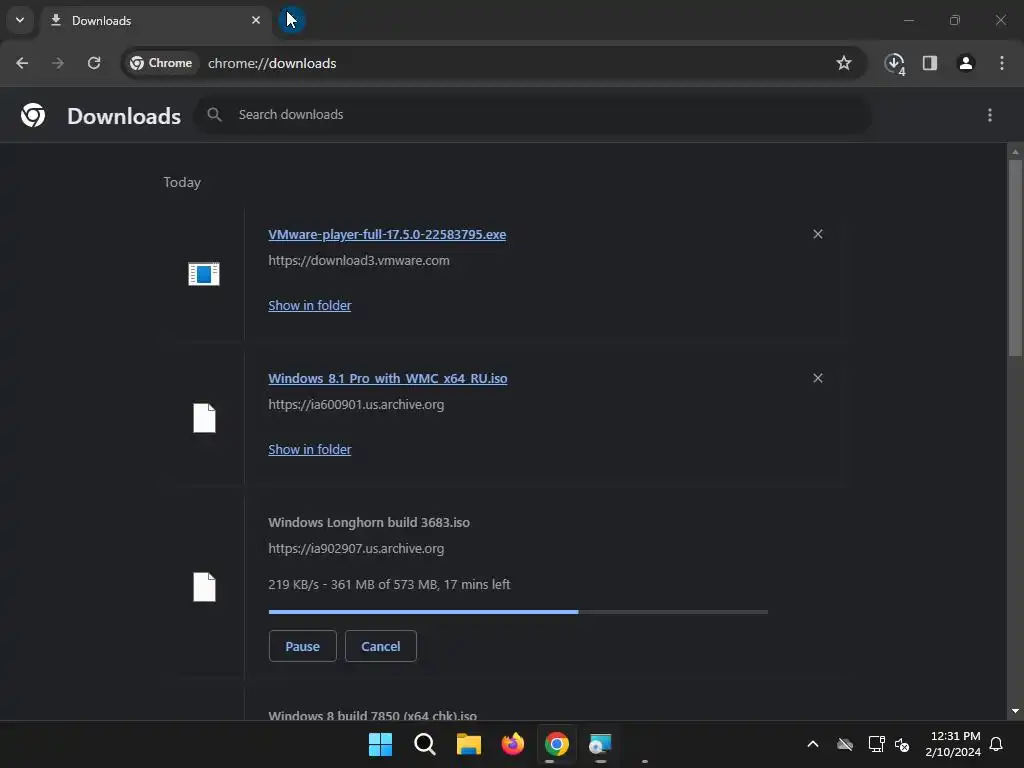Open the downloads bubble in toolbar
The width and height of the screenshot is (1024, 768).
pyautogui.click(x=894, y=63)
